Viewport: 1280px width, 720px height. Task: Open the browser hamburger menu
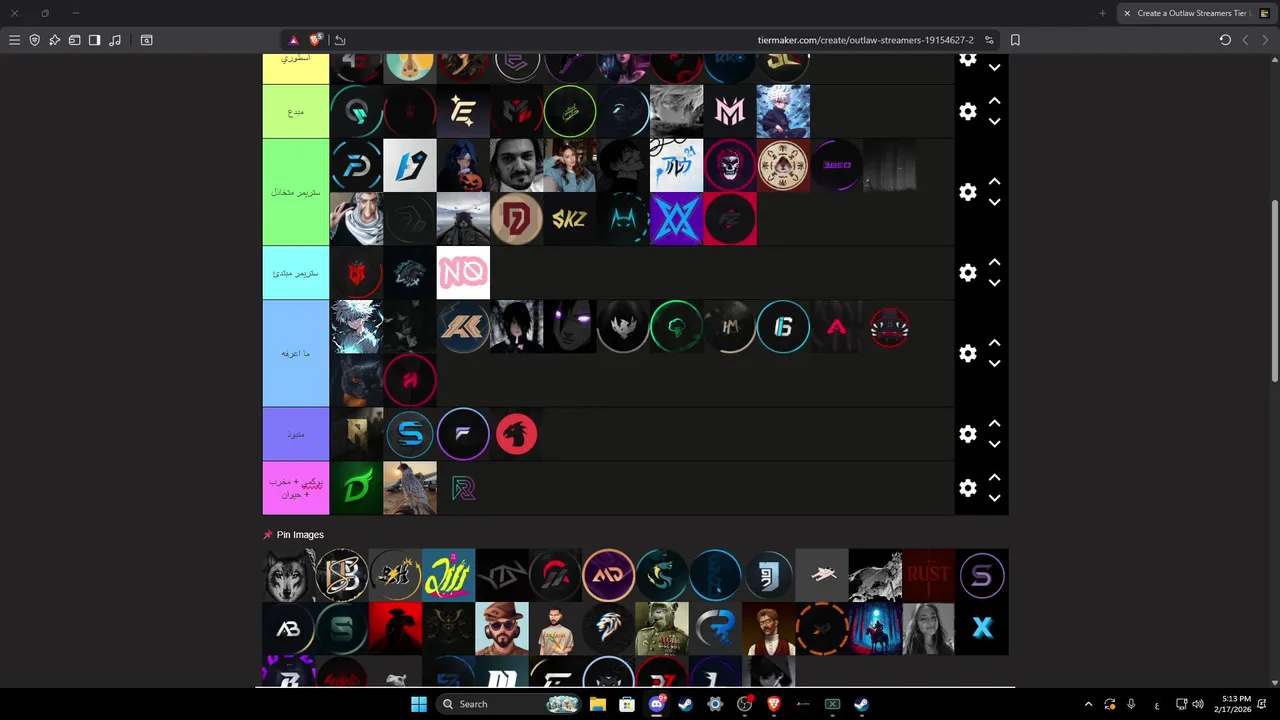coord(14,40)
